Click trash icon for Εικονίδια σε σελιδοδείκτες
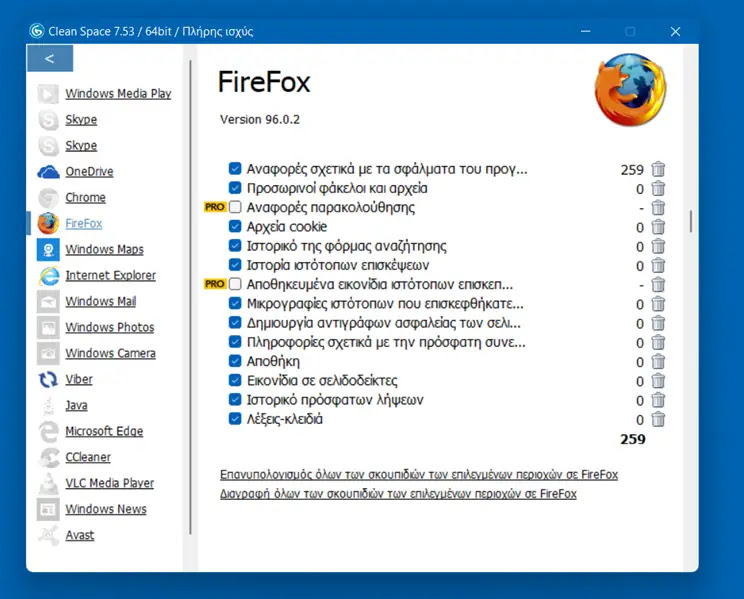 (x=658, y=381)
